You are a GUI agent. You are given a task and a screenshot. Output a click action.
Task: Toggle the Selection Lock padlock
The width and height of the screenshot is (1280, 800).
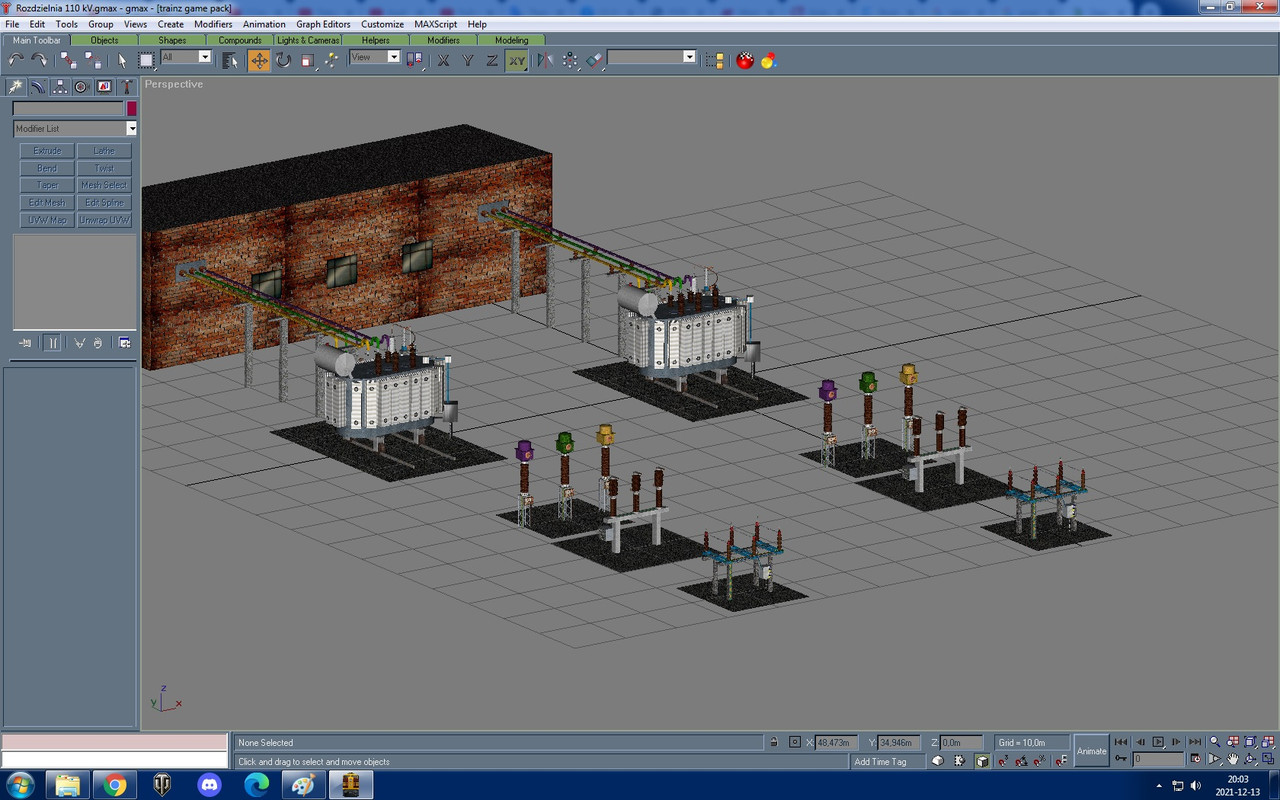coord(773,742)
